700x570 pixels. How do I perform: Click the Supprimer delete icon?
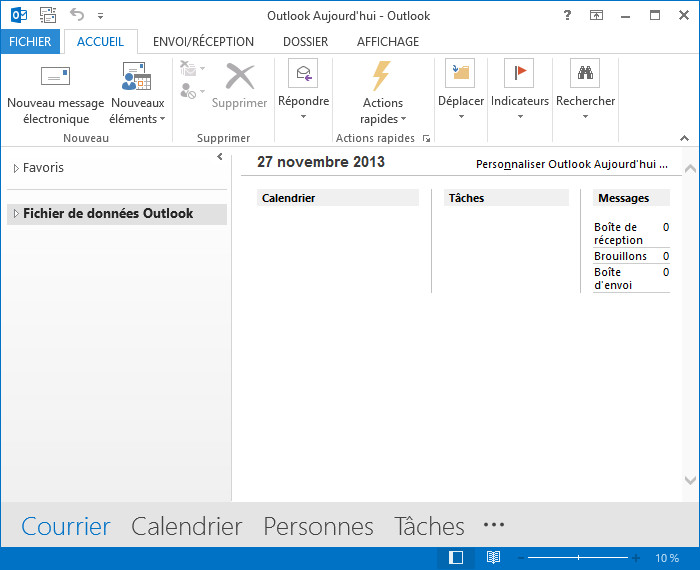(240, 76)
